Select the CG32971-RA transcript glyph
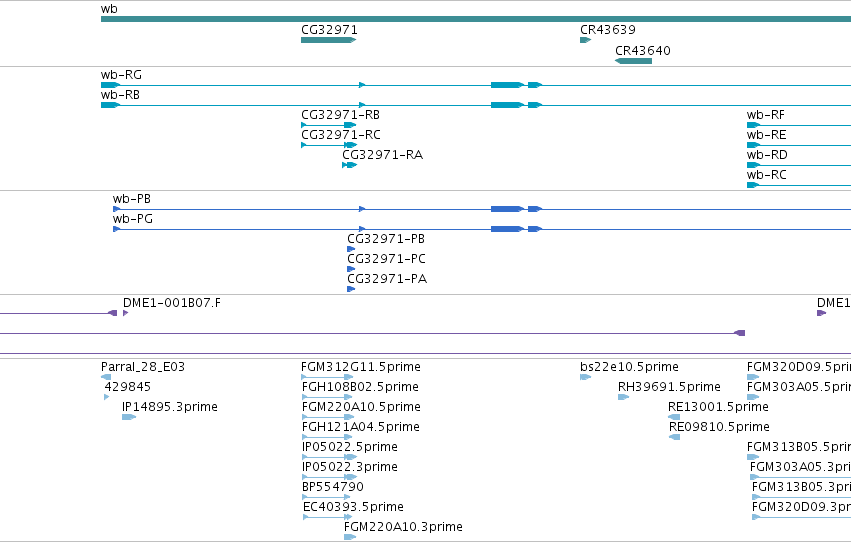Screen dimensions: 851x542 350,165
